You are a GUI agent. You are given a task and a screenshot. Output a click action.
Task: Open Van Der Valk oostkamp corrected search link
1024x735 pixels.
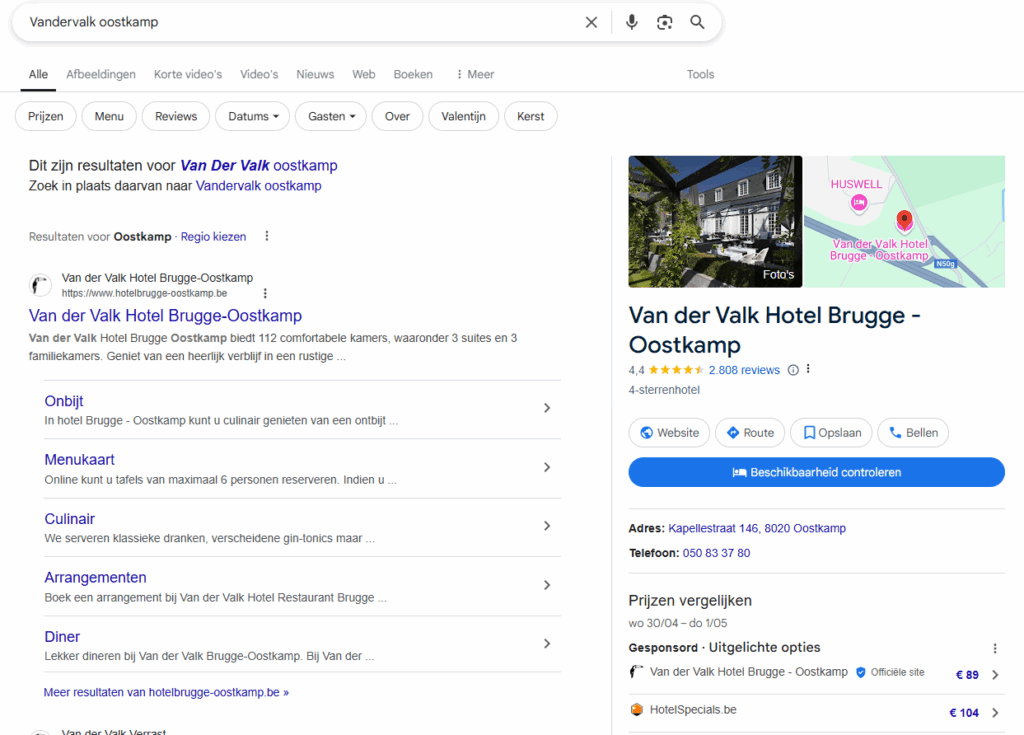click(259, 165)
